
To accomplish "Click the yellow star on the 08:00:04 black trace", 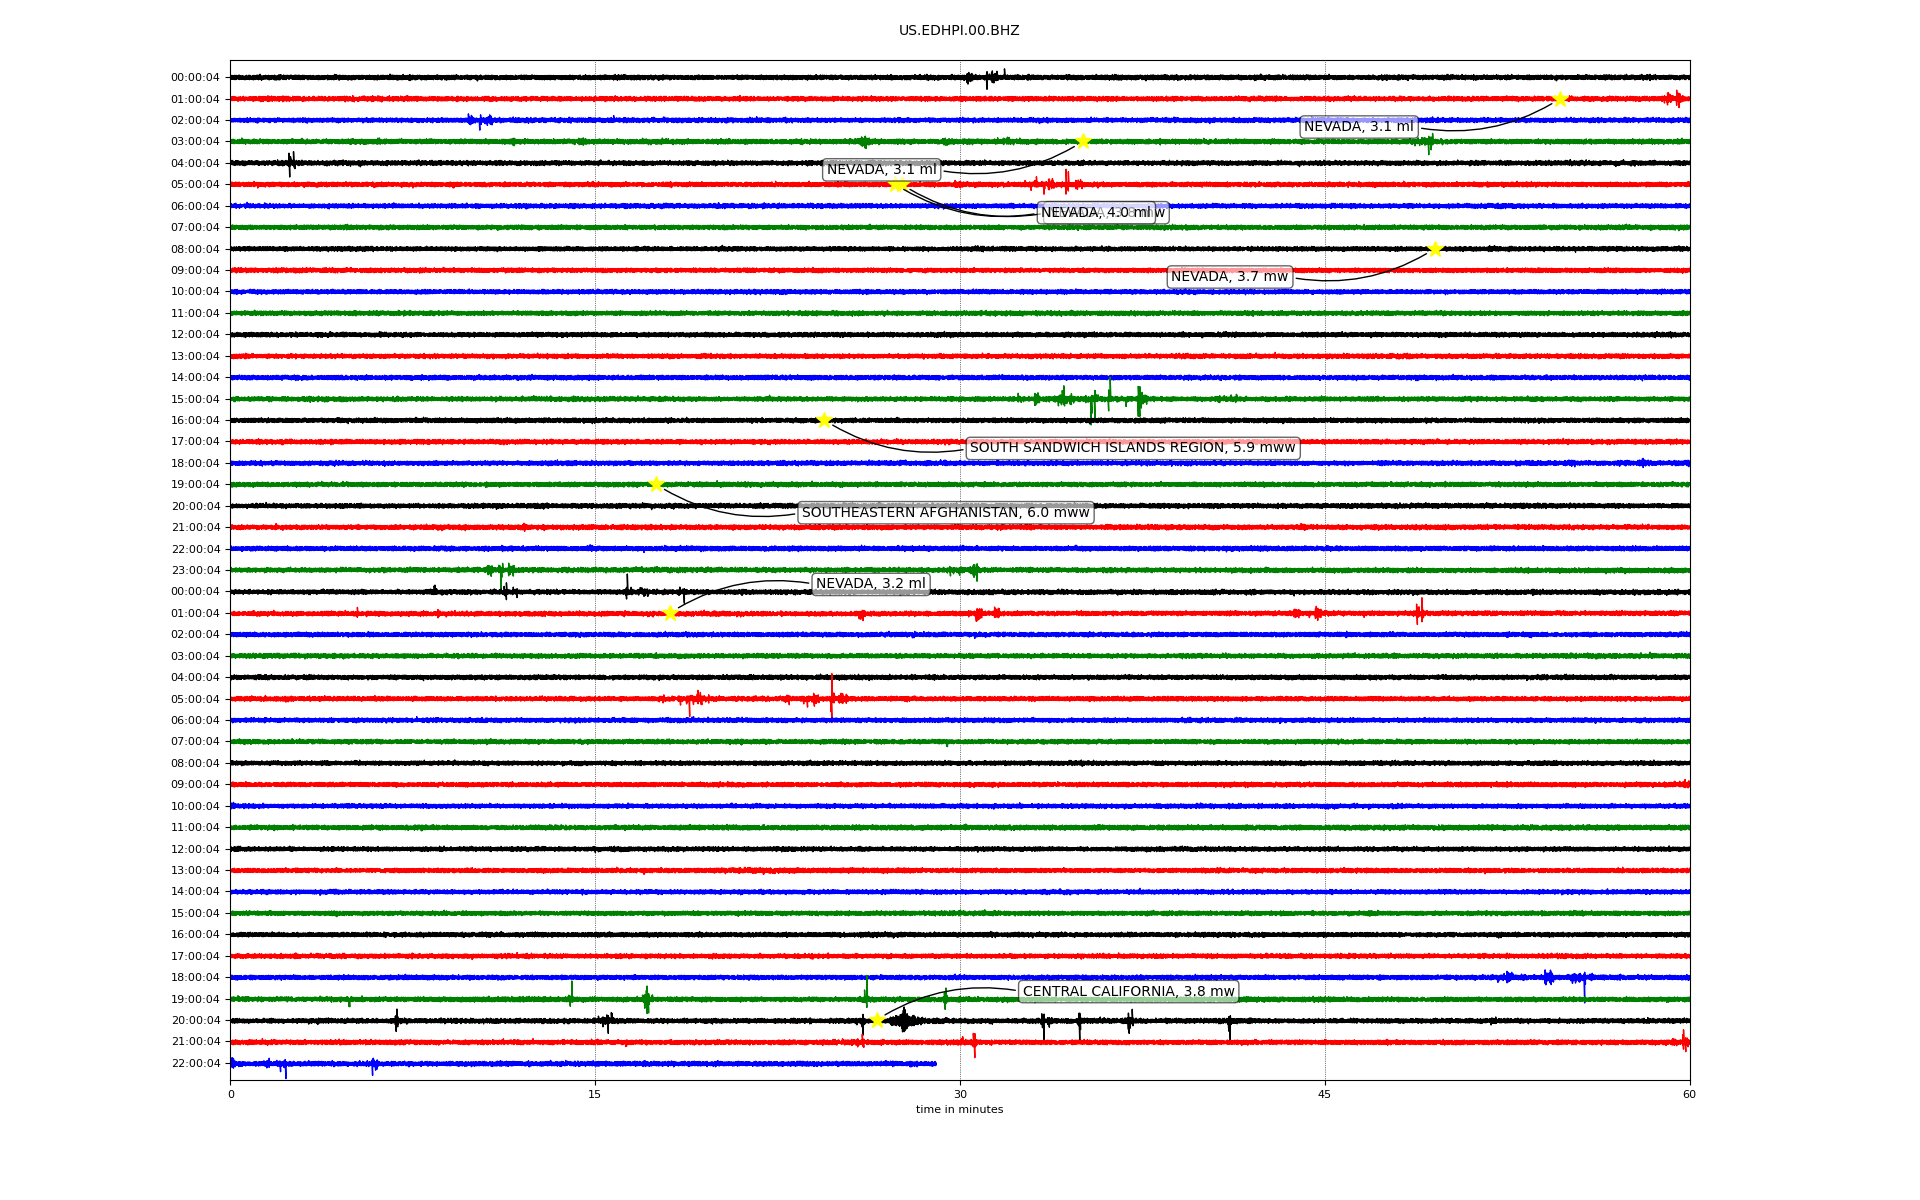I will pos(1435,249).
